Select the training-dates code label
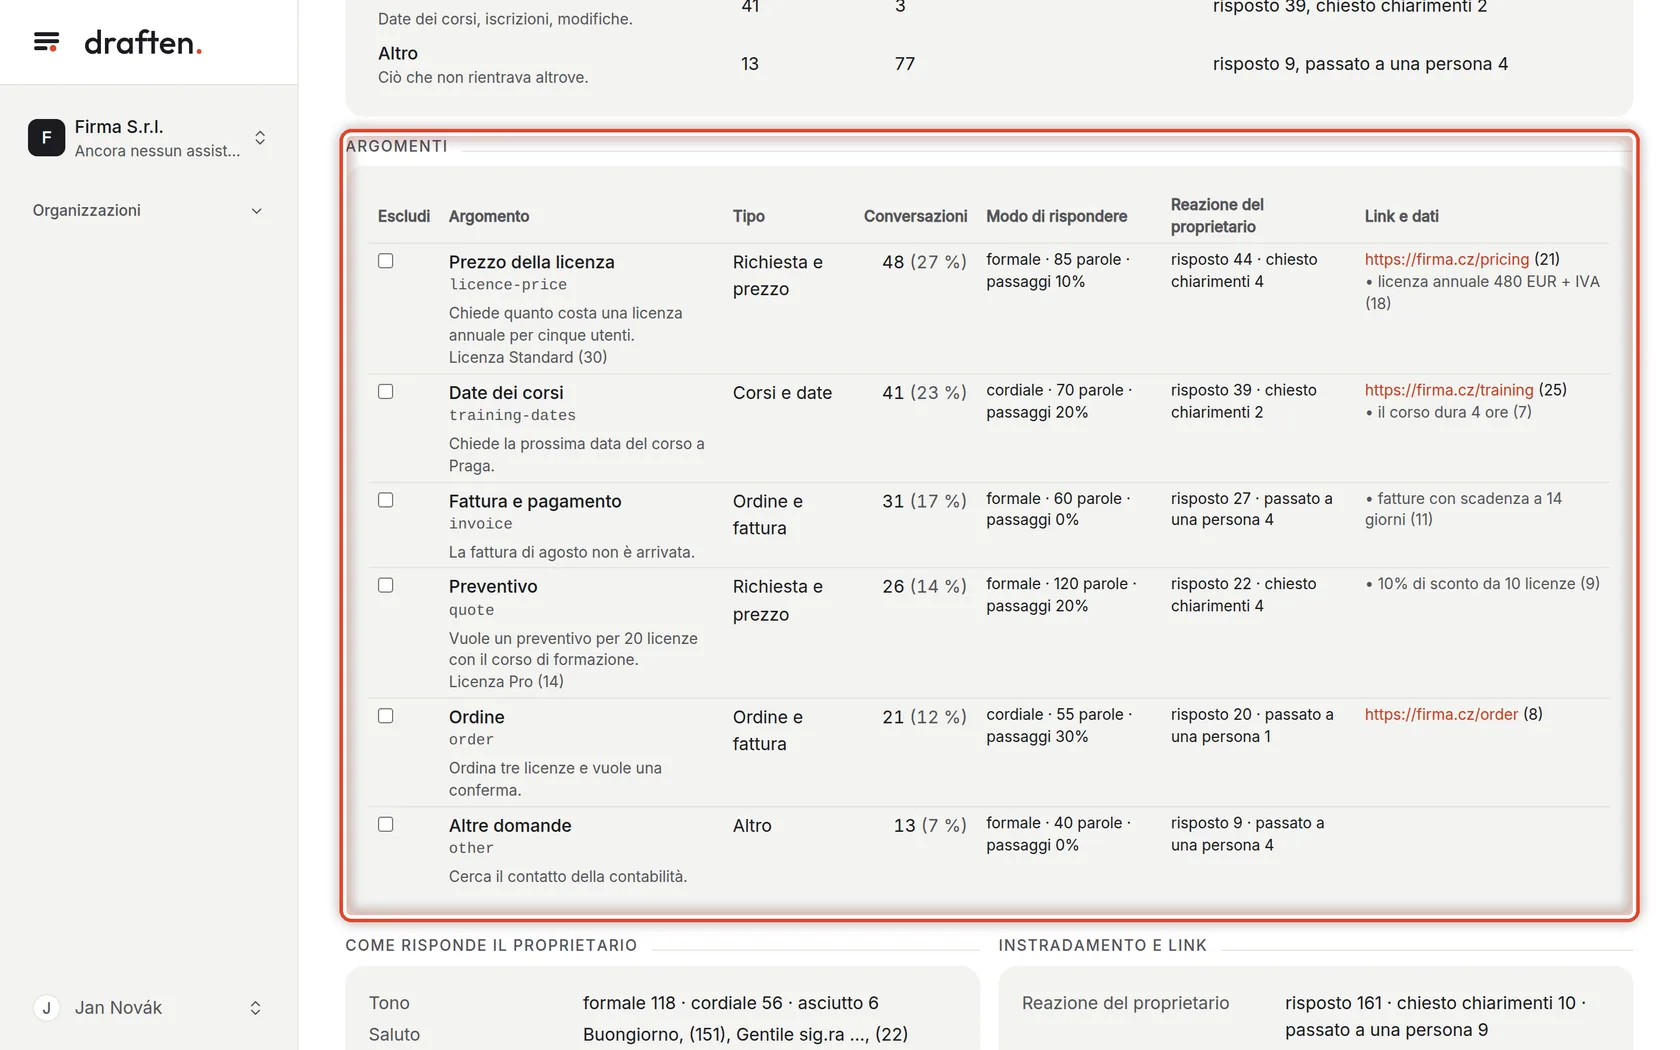The height and width of the screenshot is (1050, 1680). coord(512,415)
